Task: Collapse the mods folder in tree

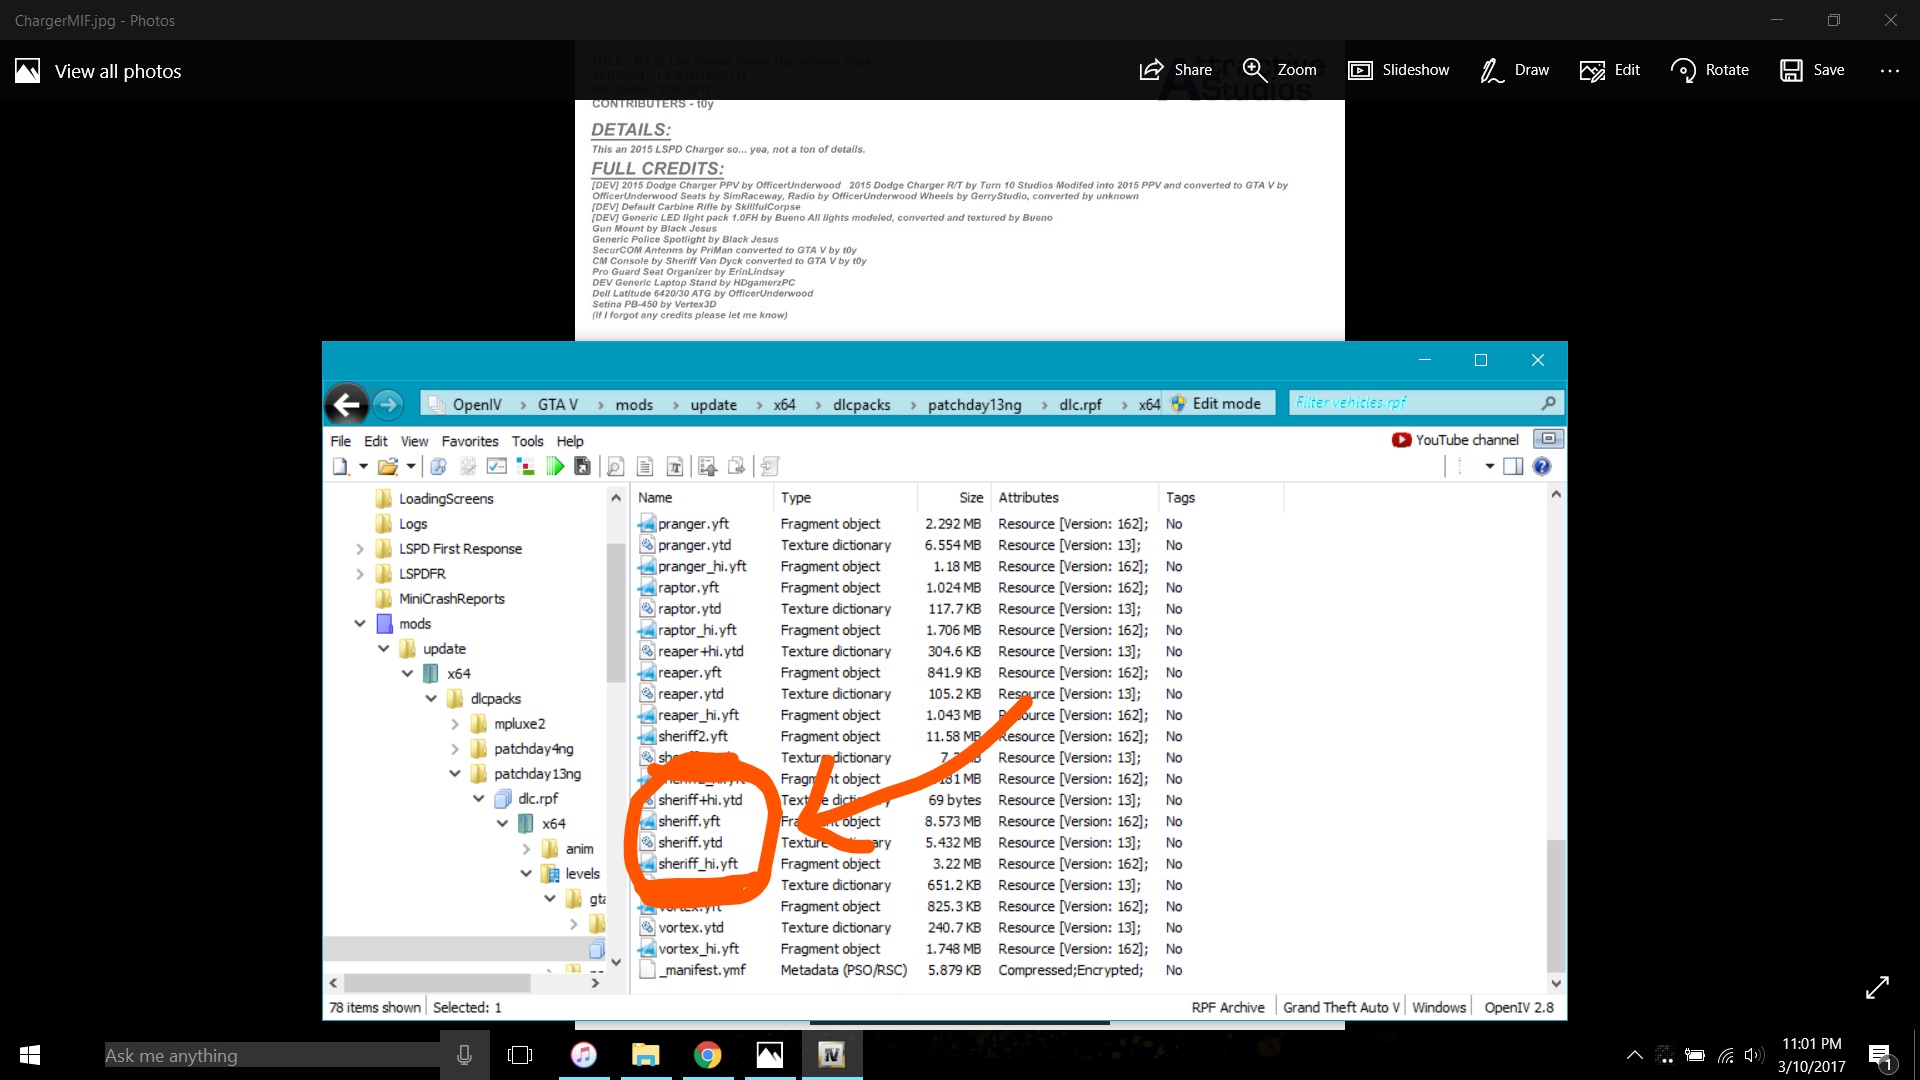Action: (x=360, y=624)
